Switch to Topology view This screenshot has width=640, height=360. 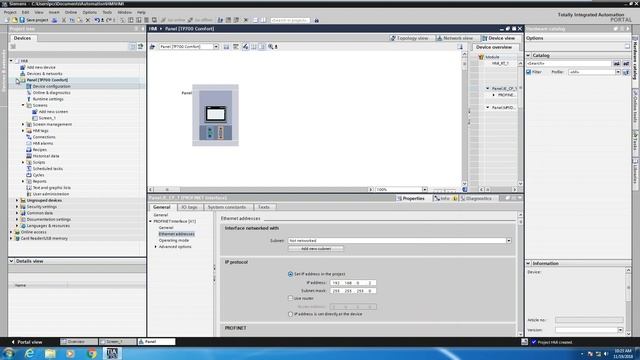click(409, 38)
